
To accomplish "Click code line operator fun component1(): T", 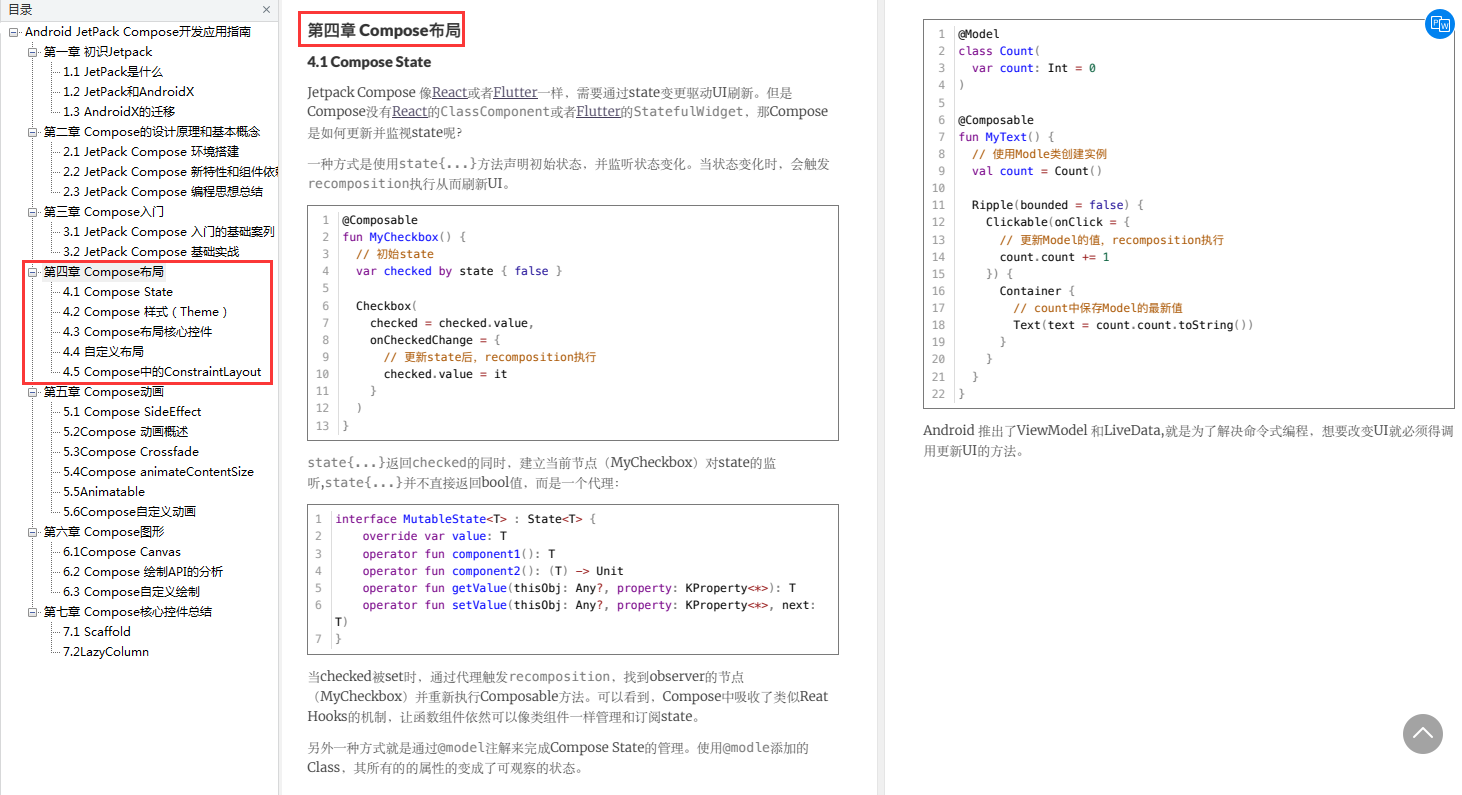I will point(459,553).
